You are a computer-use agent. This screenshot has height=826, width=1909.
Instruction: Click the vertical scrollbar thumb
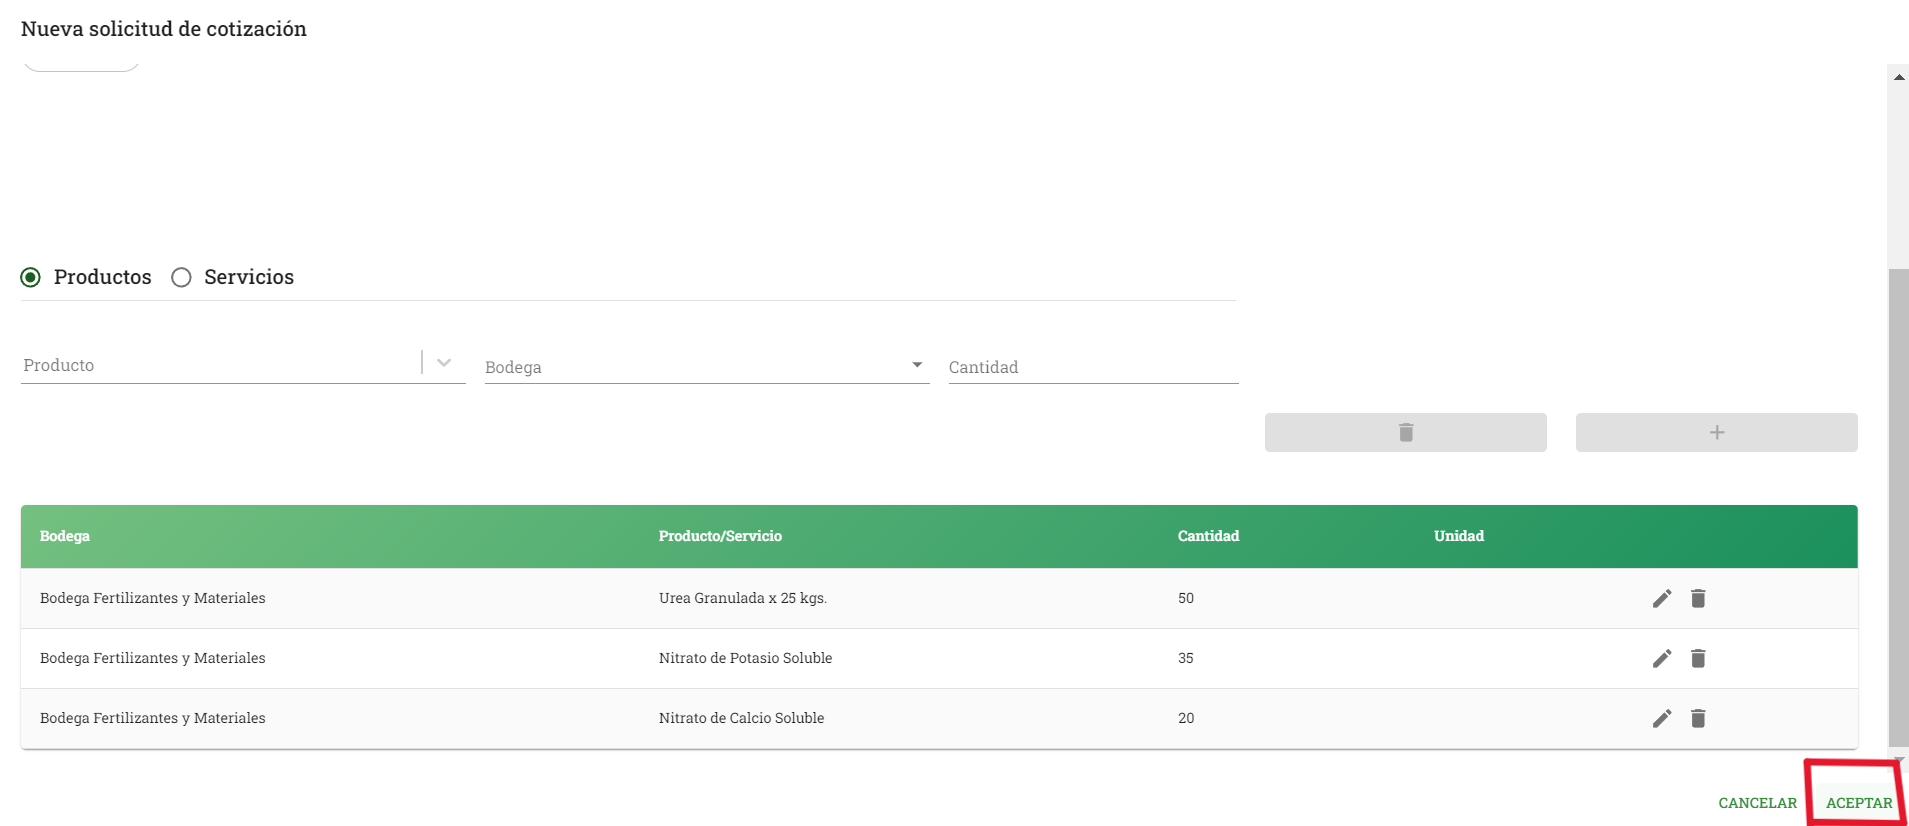click(x=1898, y=507)
